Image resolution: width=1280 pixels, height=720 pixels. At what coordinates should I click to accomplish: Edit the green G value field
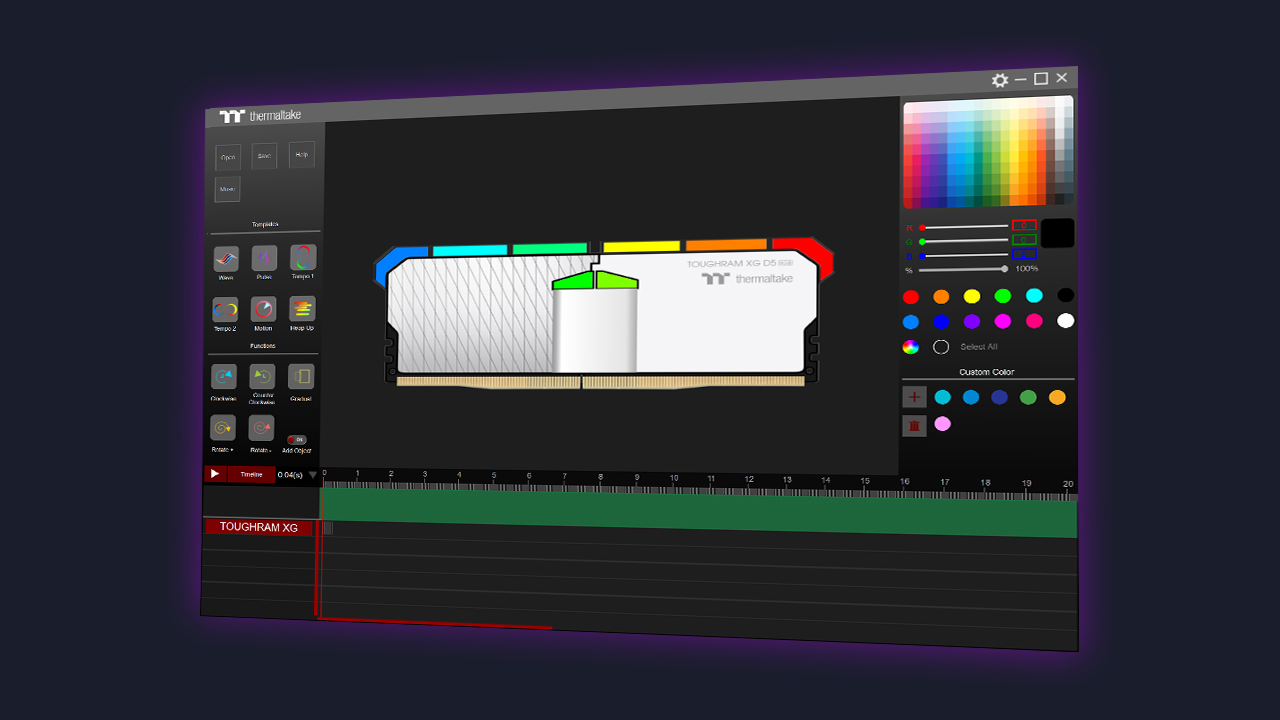point(1024,239)
